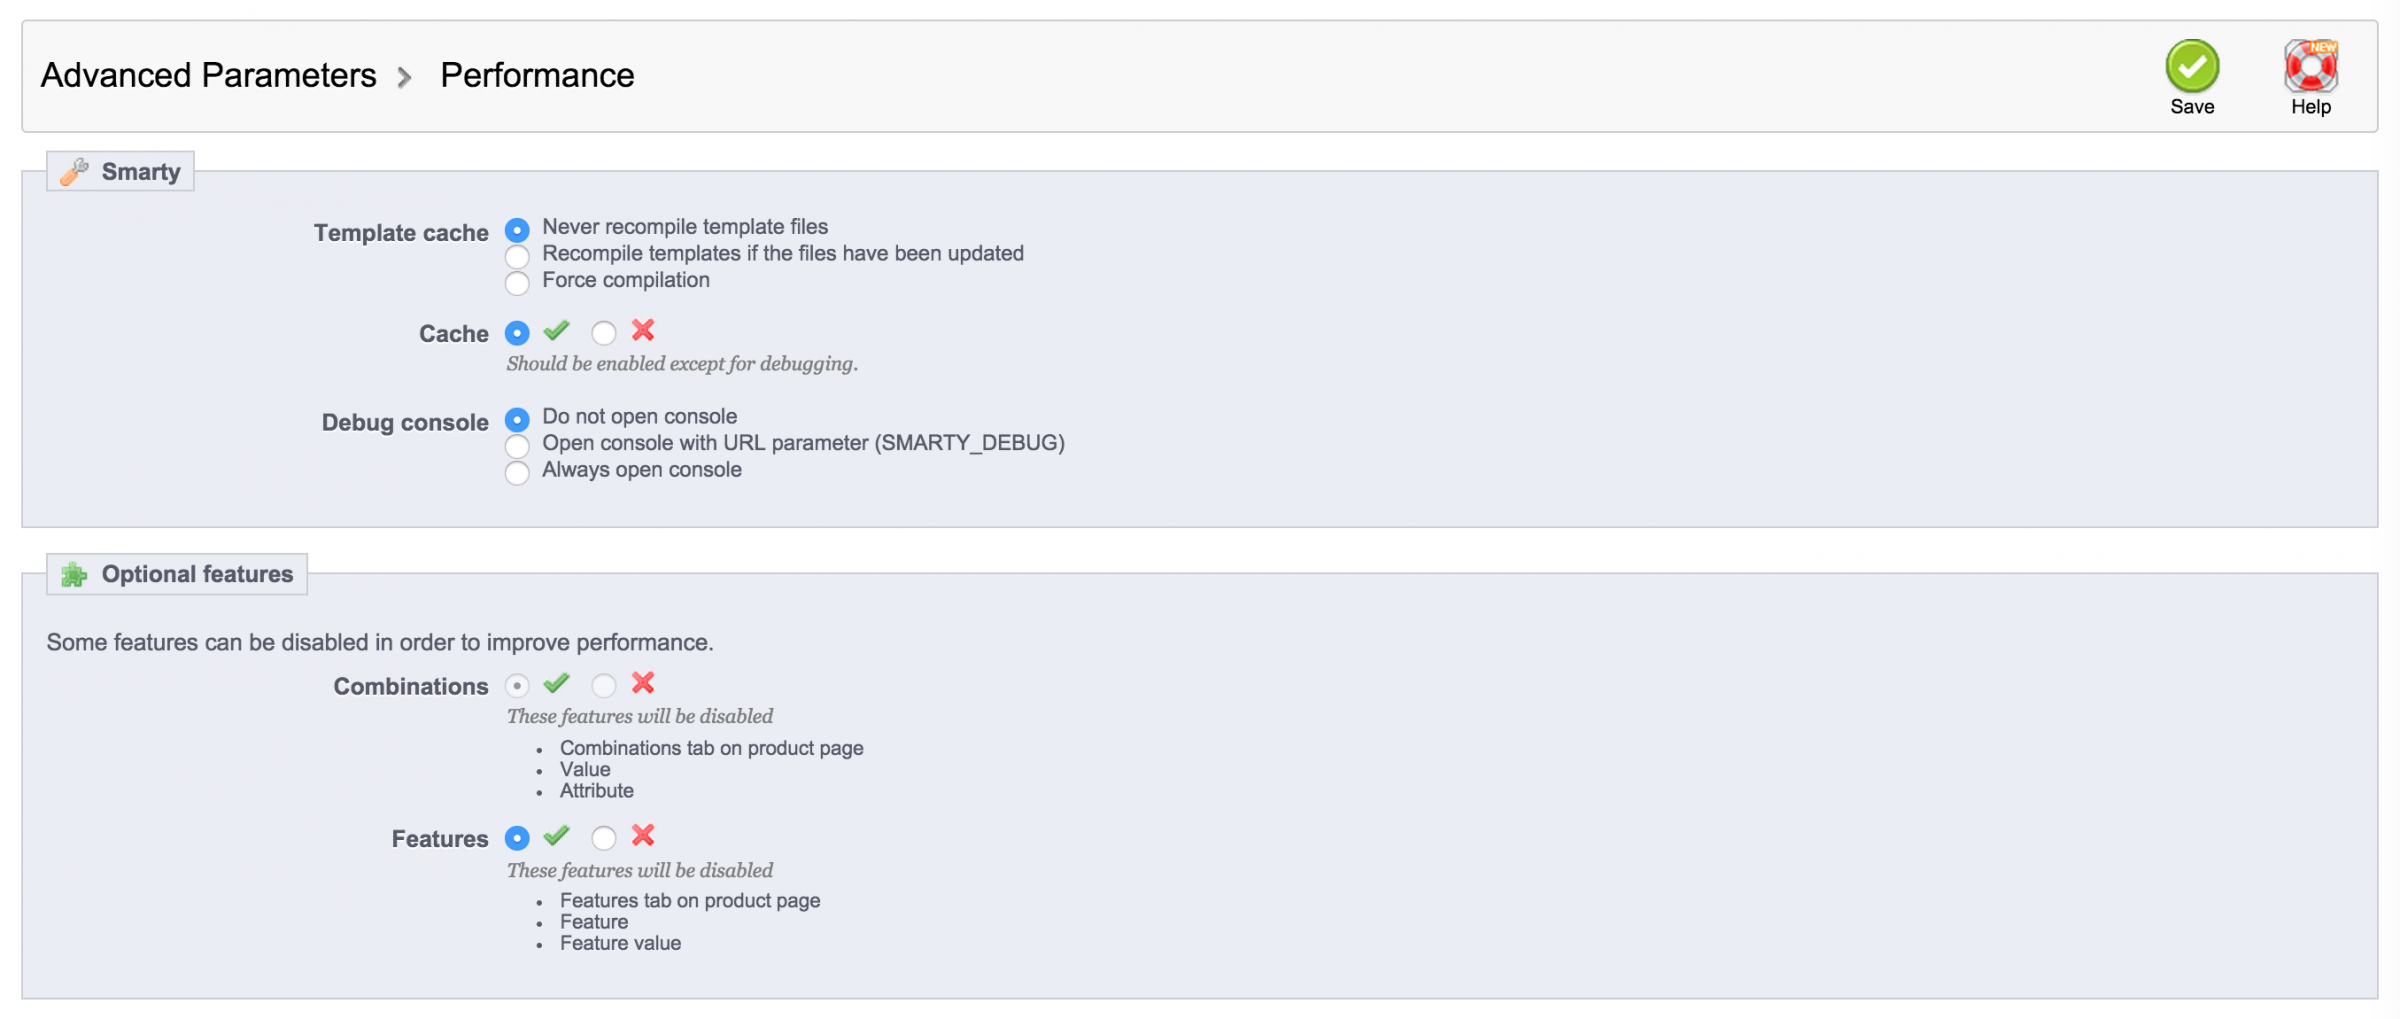Choose Always open console

click(x=517, y=473)
